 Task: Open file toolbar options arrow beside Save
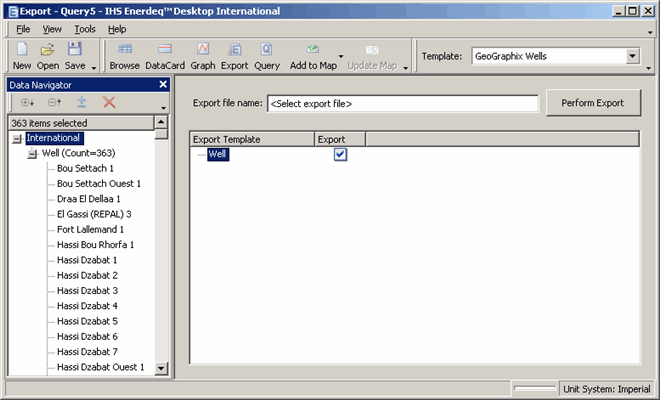click(x=94, y=68)
